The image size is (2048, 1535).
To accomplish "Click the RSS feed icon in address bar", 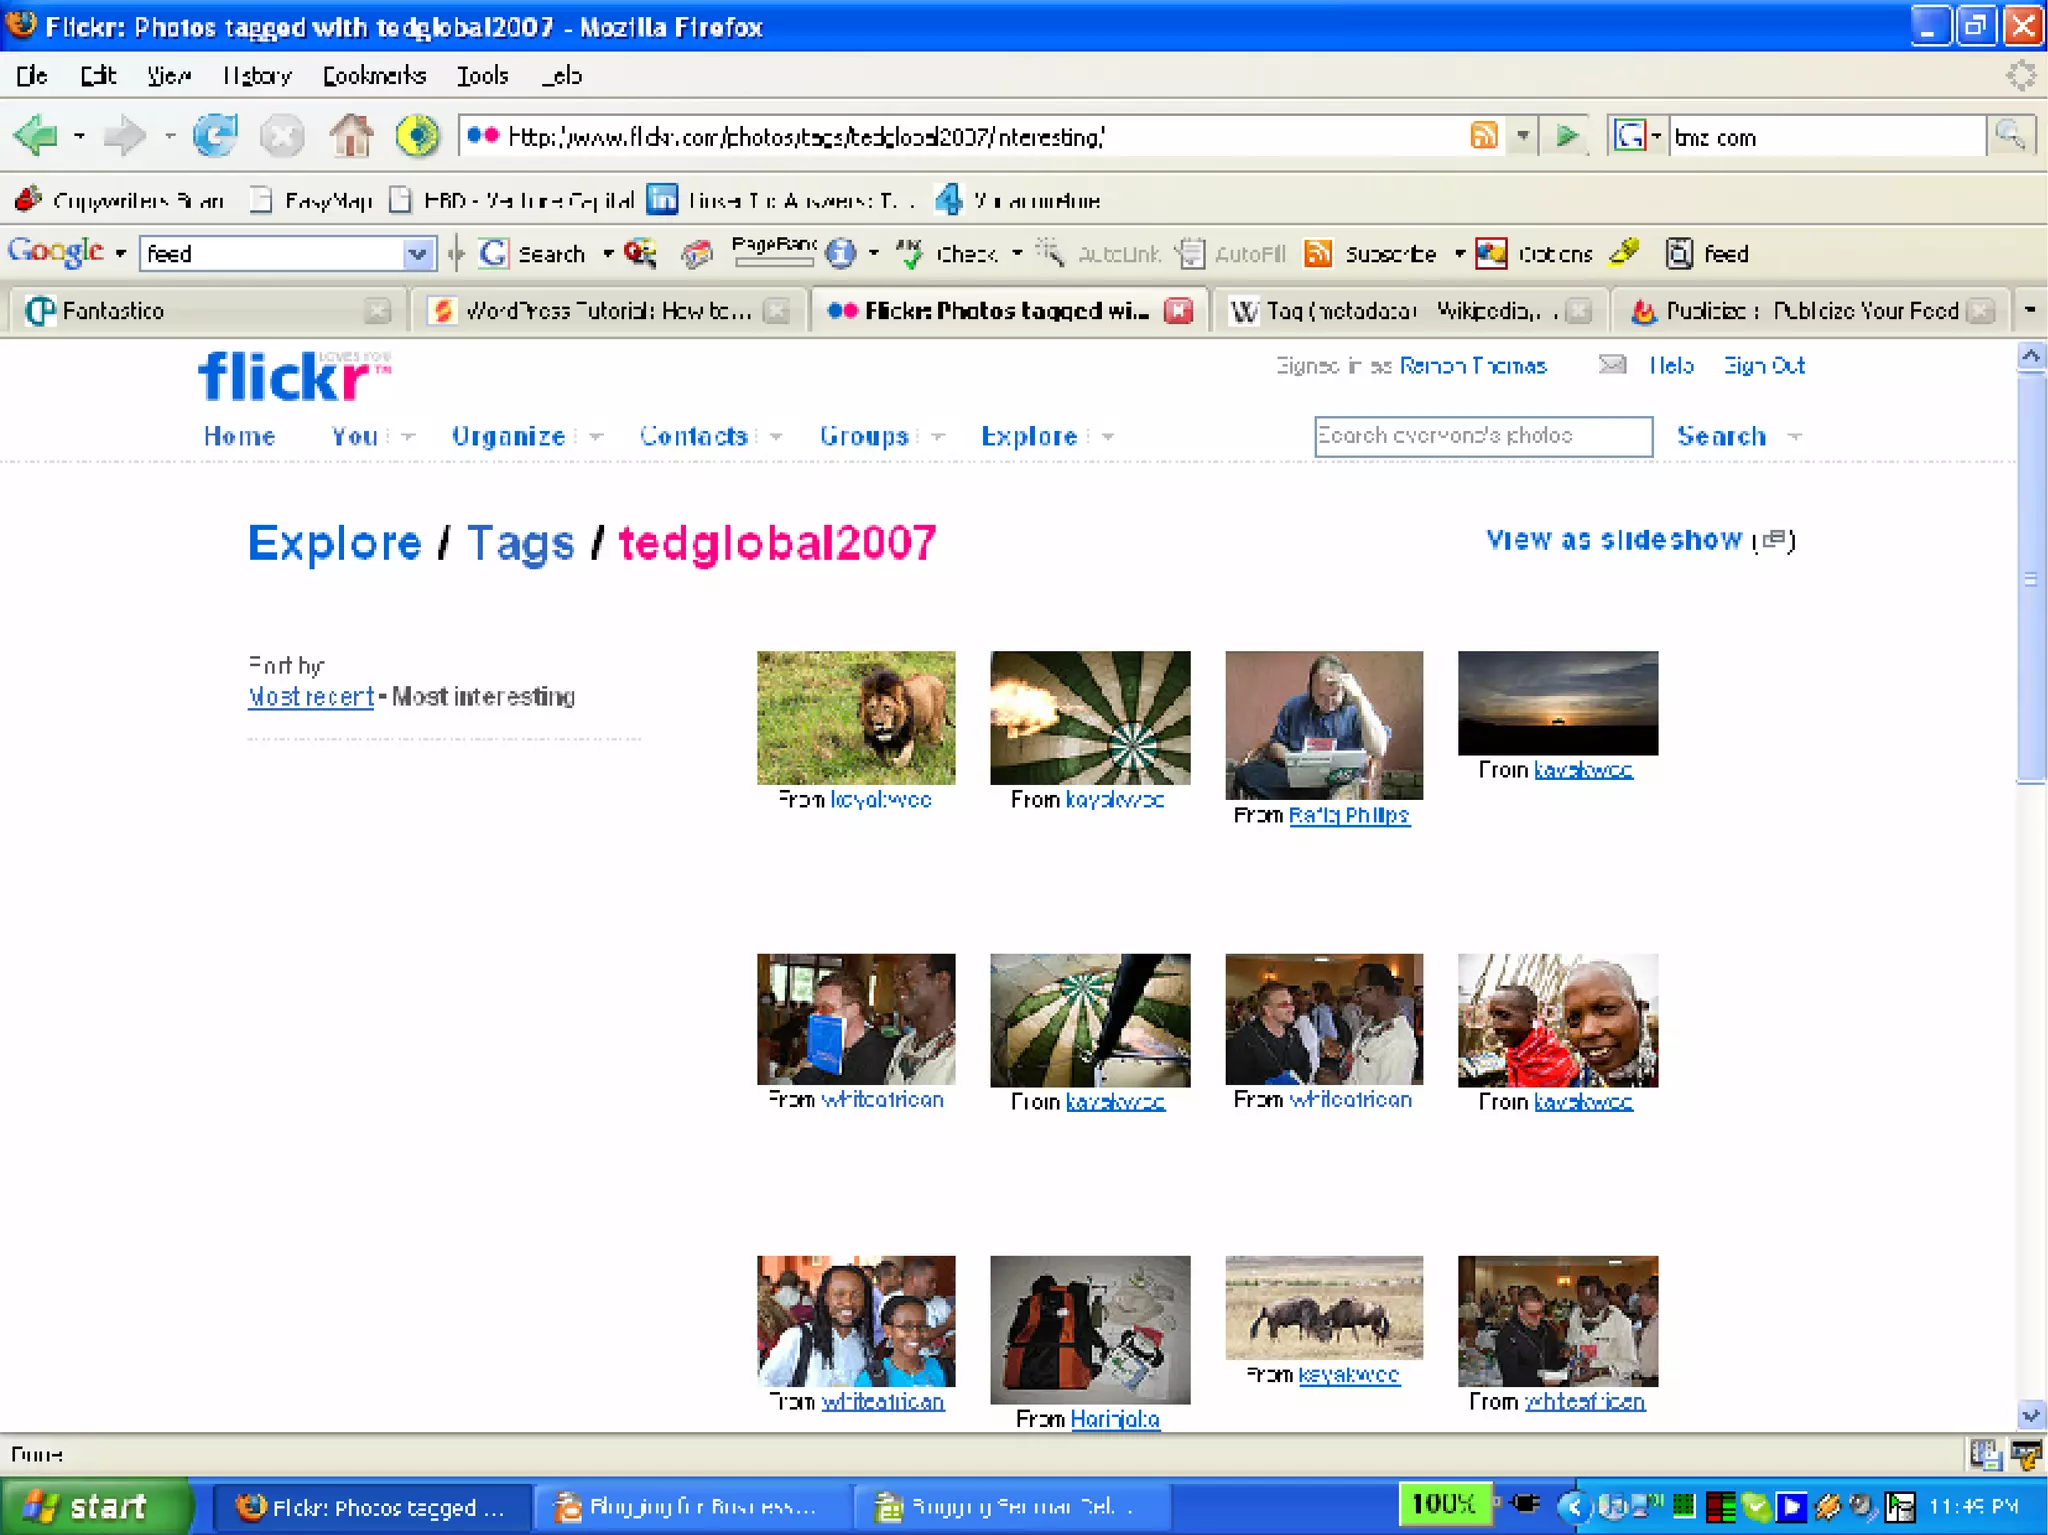I will click(x=1483, y=136).
